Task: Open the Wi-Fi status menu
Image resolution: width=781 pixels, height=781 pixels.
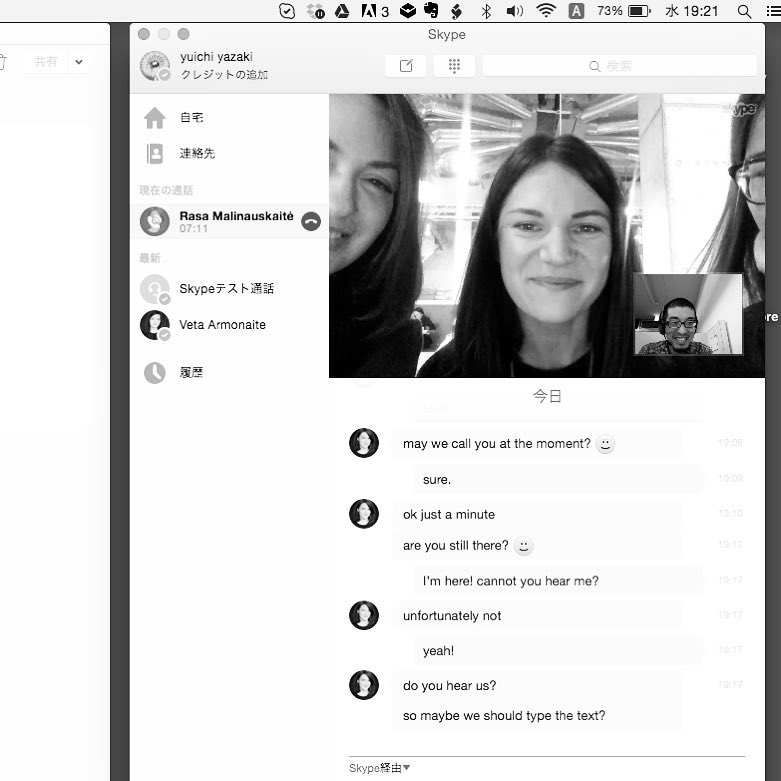Action: click(545, 11)
